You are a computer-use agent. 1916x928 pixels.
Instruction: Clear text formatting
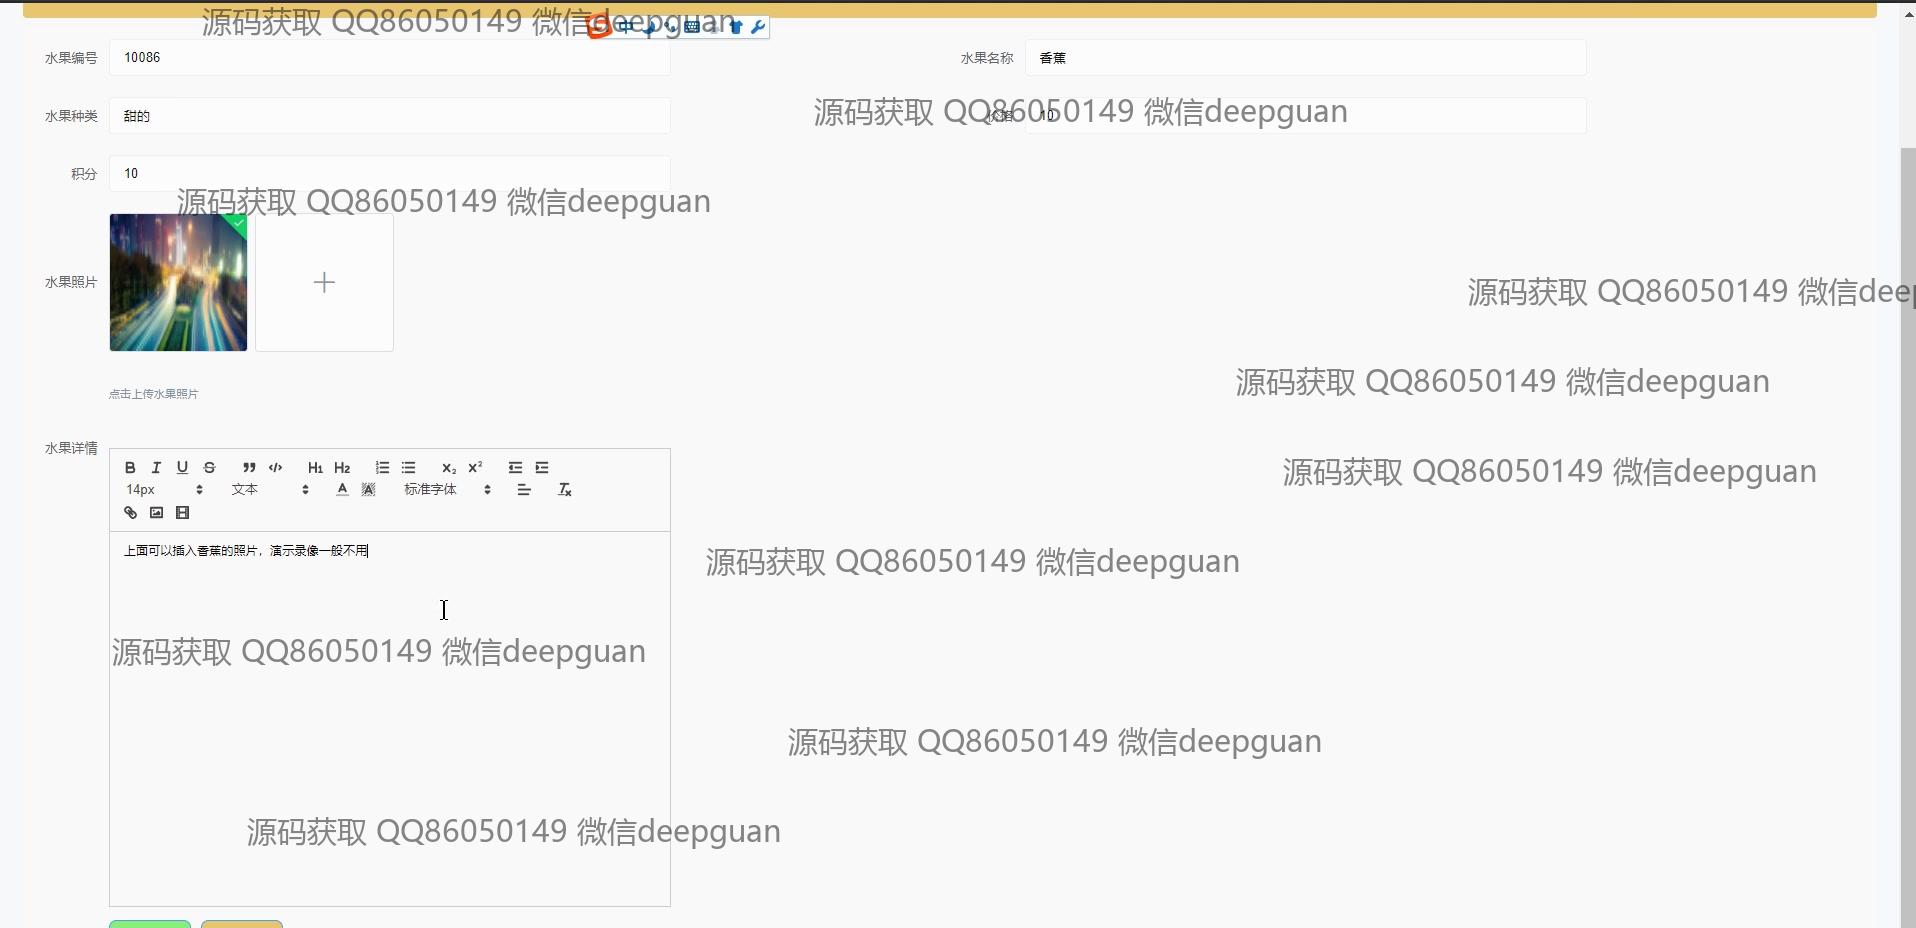[565, 490]
